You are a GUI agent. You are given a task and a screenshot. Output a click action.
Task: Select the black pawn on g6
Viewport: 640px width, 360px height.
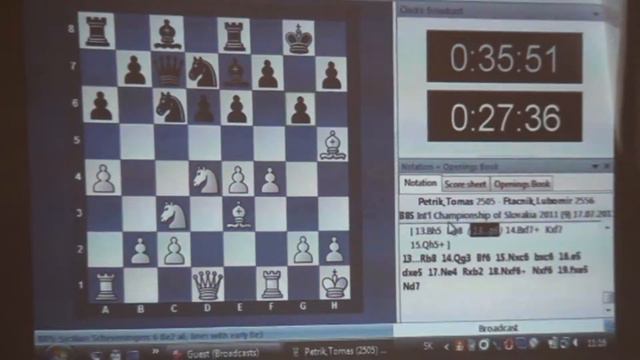pyautogui.click(x=301, y=111)
